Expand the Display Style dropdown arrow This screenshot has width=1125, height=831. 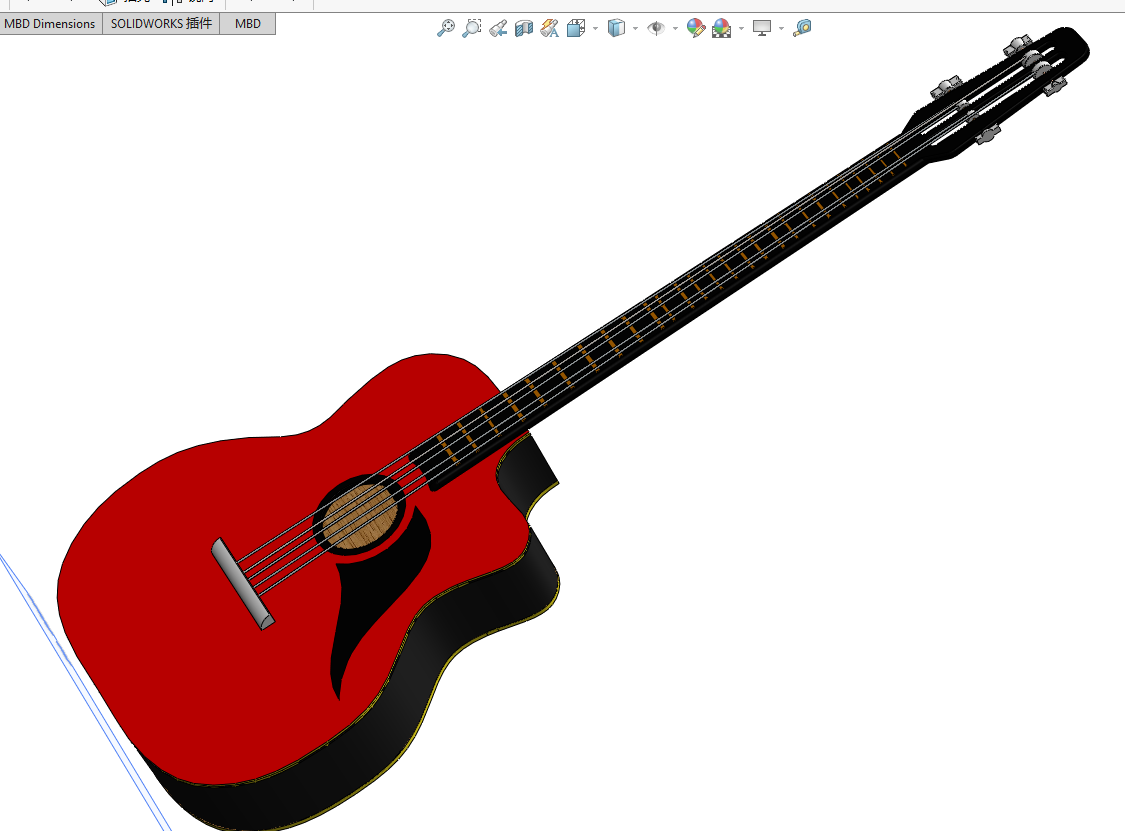point(636,29)
